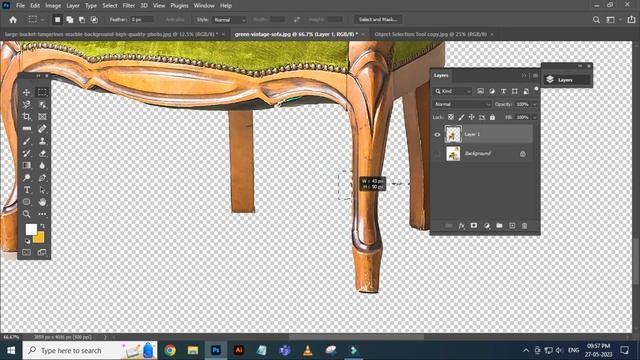Open the Plugins menu
The height and width of the screenshot is (360, 640).
coord(179,6)
